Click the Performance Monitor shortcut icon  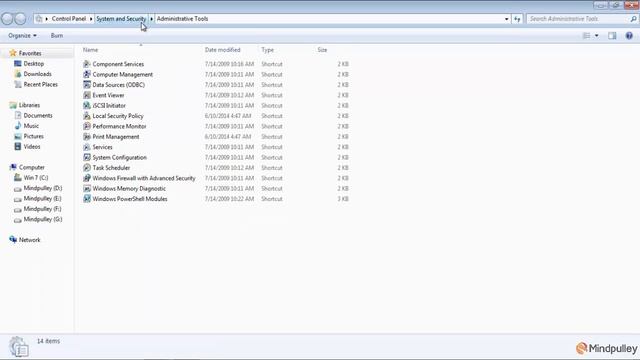point(87,126)
